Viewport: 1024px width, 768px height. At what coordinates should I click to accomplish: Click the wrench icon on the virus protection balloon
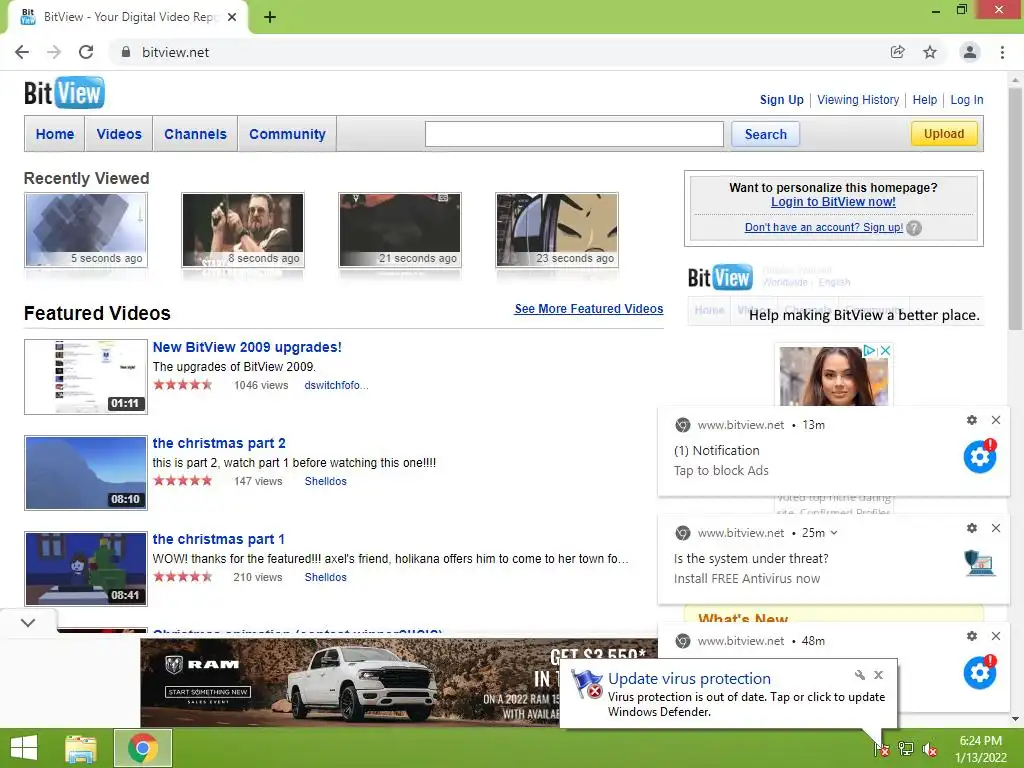click(859, 675)
